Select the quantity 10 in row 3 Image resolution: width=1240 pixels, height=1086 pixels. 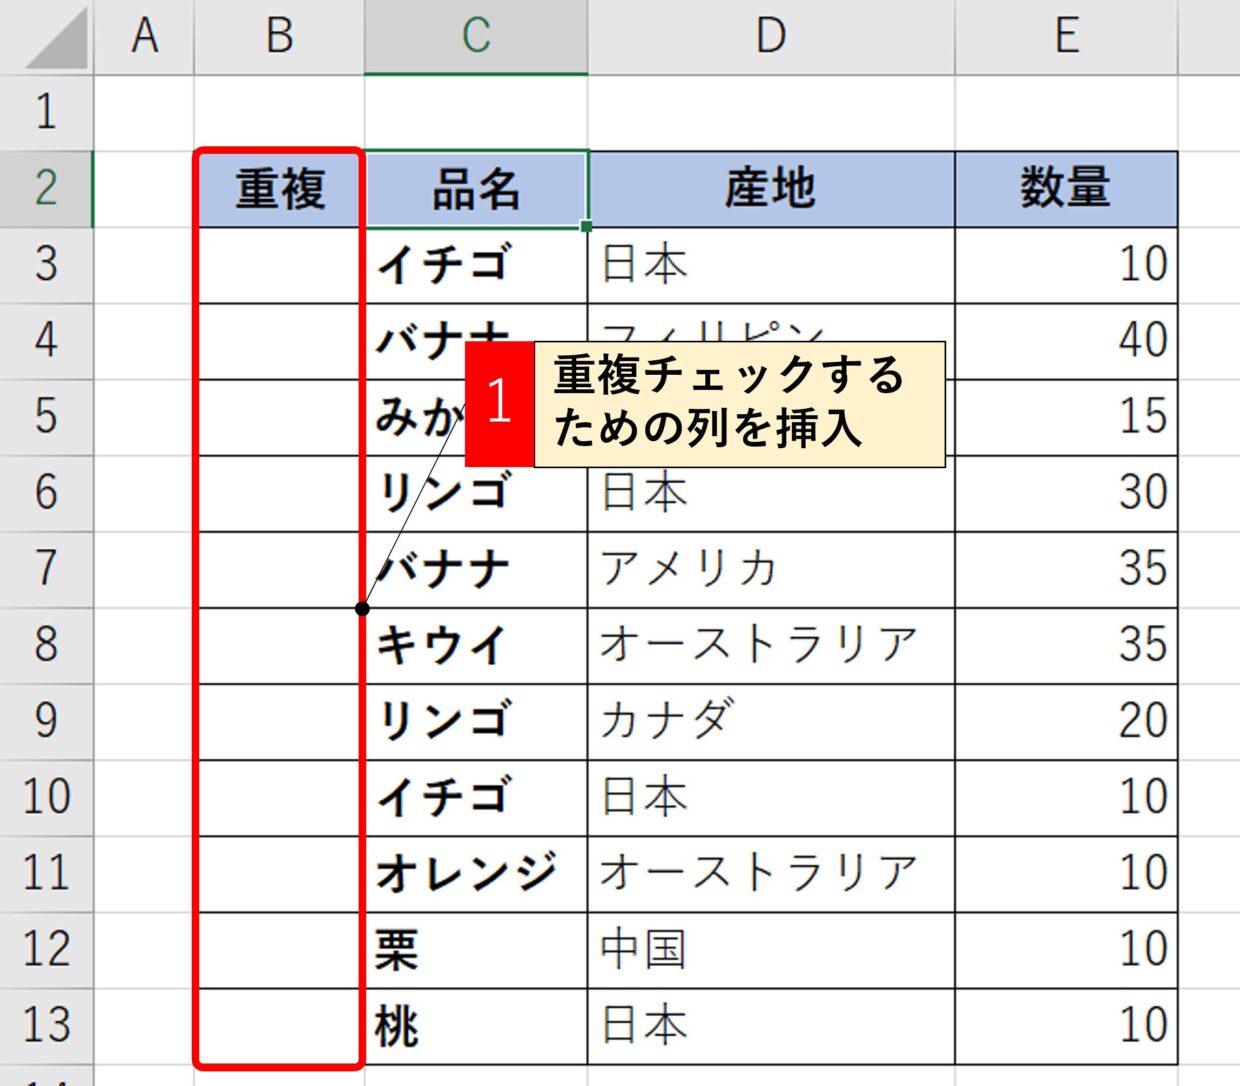(1067, 265)
